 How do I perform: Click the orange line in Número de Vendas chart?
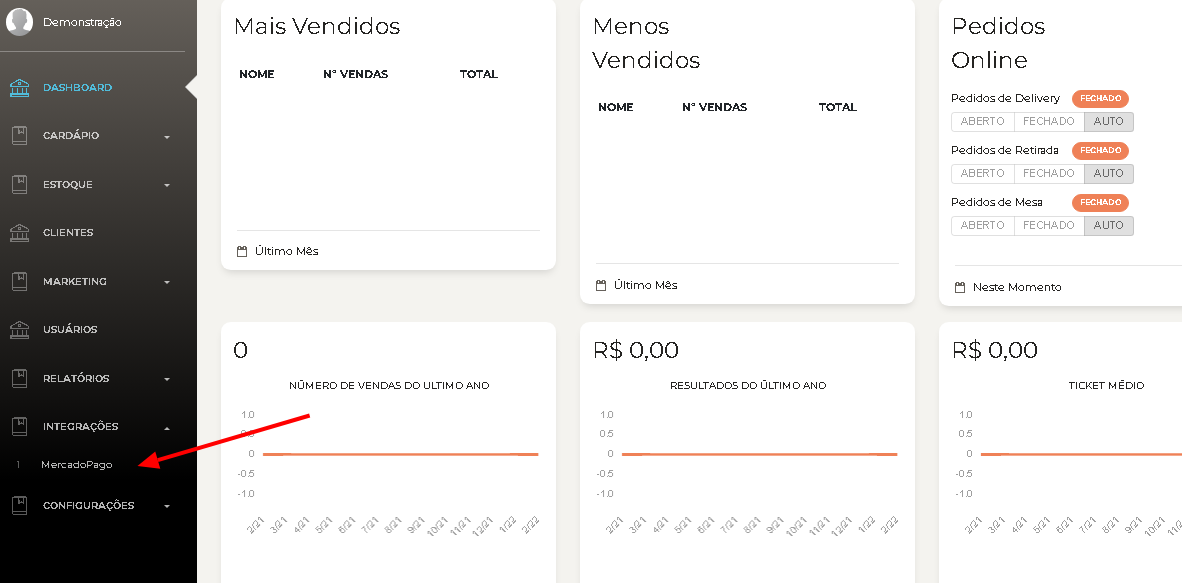(x=400, y=454)
